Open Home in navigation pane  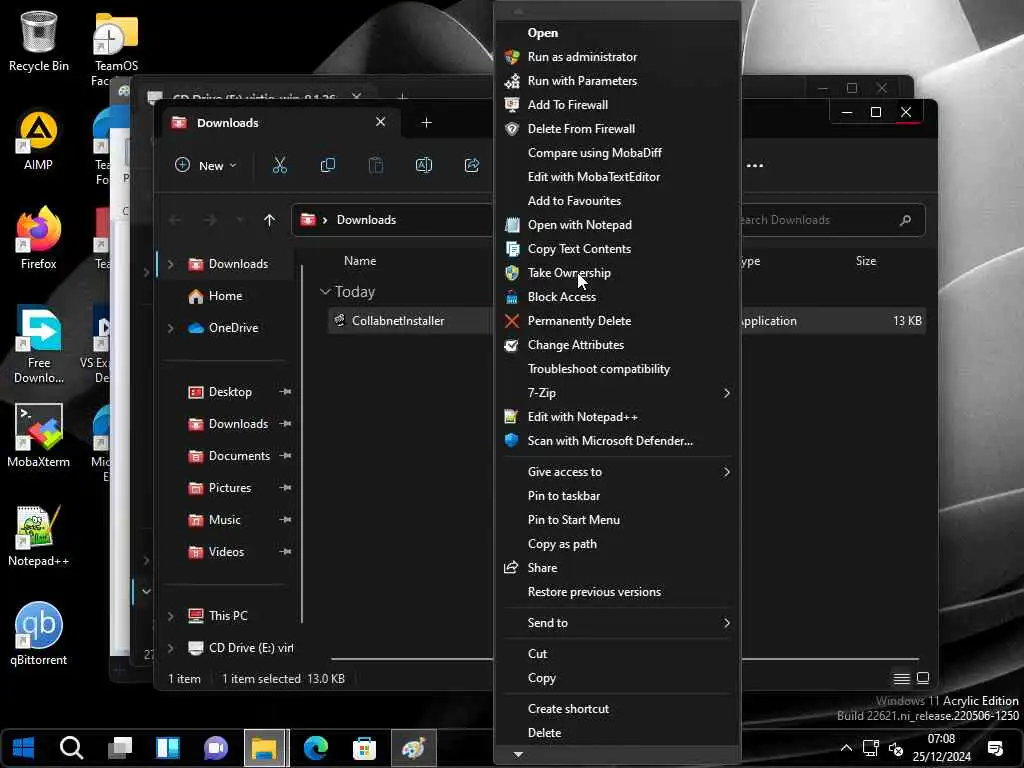(x=225, y=296)
